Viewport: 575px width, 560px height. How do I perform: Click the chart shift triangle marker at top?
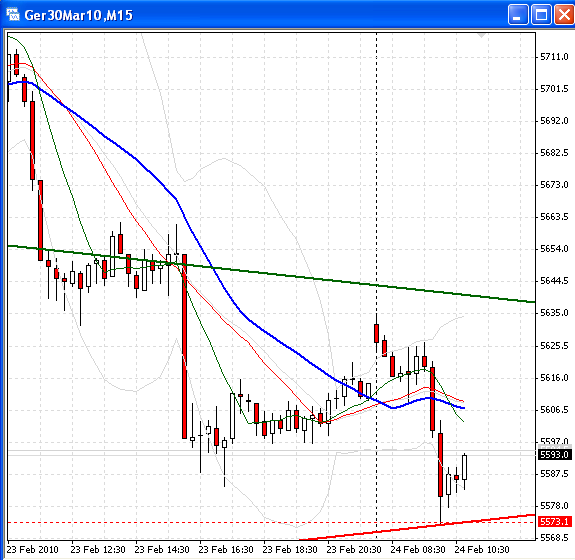[481, 36]
